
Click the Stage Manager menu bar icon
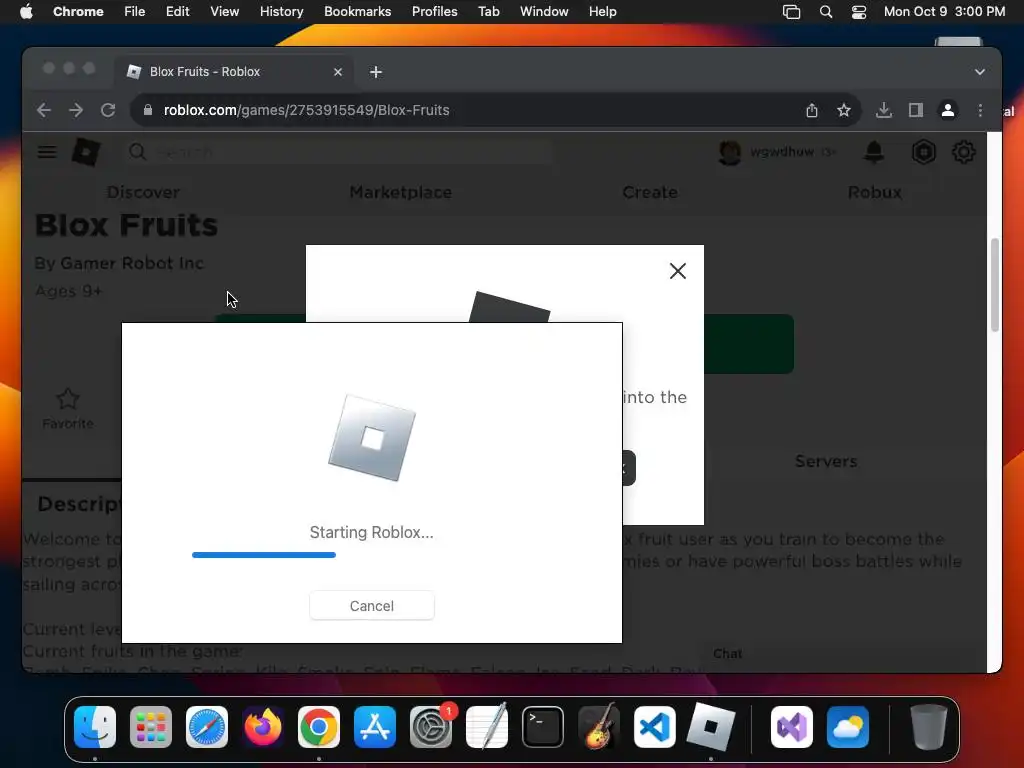791,12
